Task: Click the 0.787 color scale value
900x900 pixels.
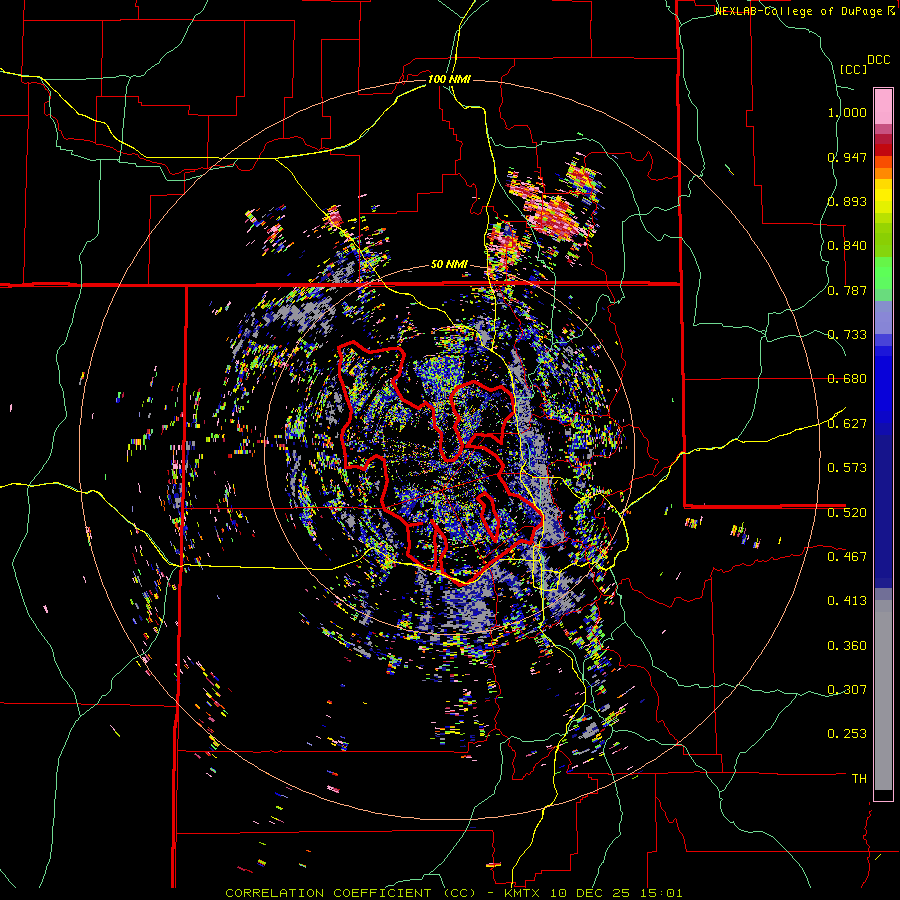Action: (847, 290)
